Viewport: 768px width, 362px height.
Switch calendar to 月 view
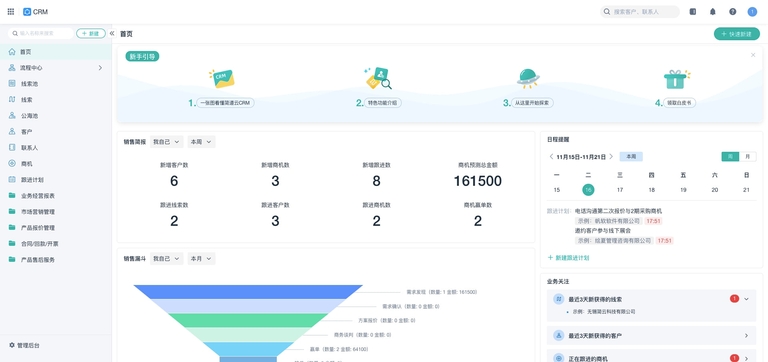tap(747, 156)
